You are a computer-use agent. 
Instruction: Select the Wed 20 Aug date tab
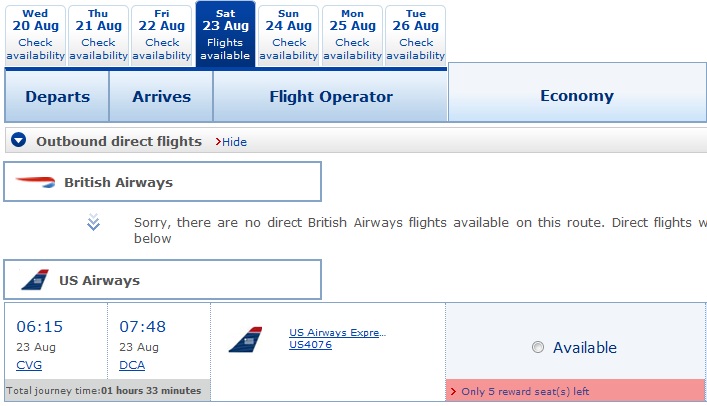pyautogui.click(x=35, y=35)
